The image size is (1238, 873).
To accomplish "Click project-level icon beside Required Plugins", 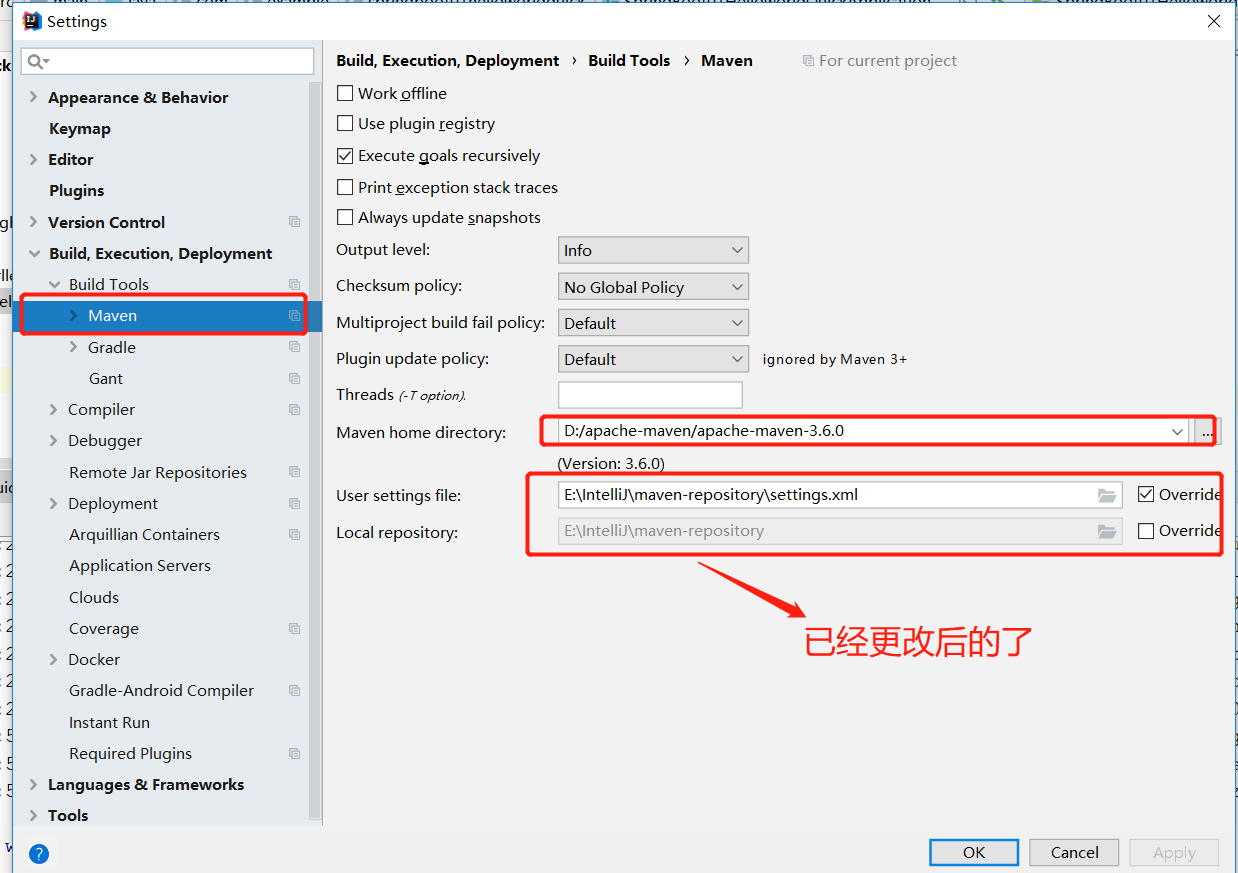I will click(x=294, y=753).
